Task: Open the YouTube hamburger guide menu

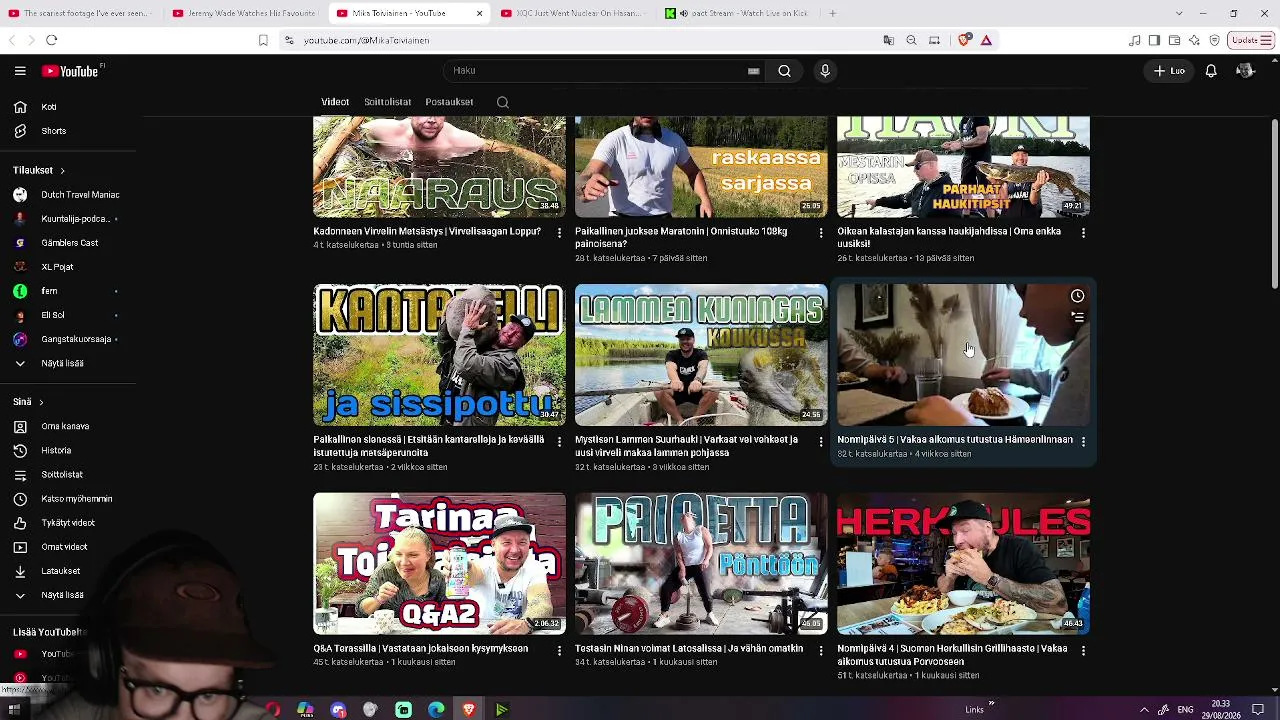Action: [x=20, y=71]
